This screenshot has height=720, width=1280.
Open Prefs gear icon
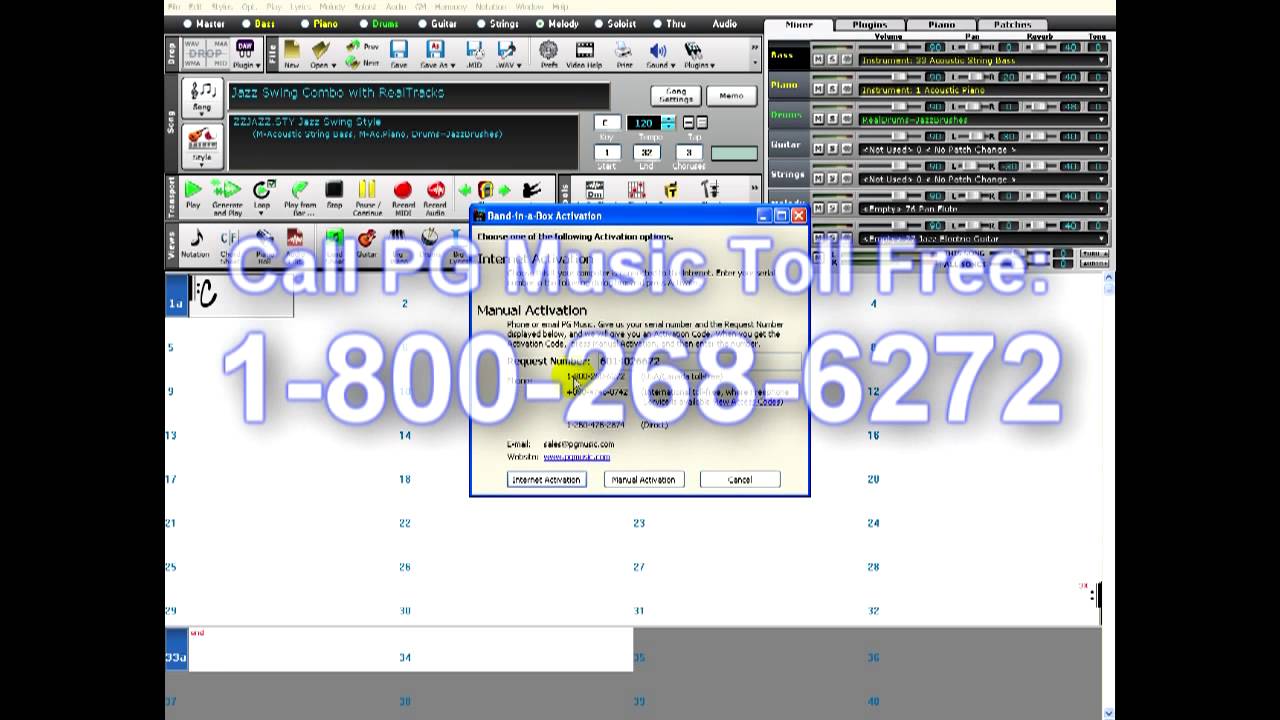(549, 54)
